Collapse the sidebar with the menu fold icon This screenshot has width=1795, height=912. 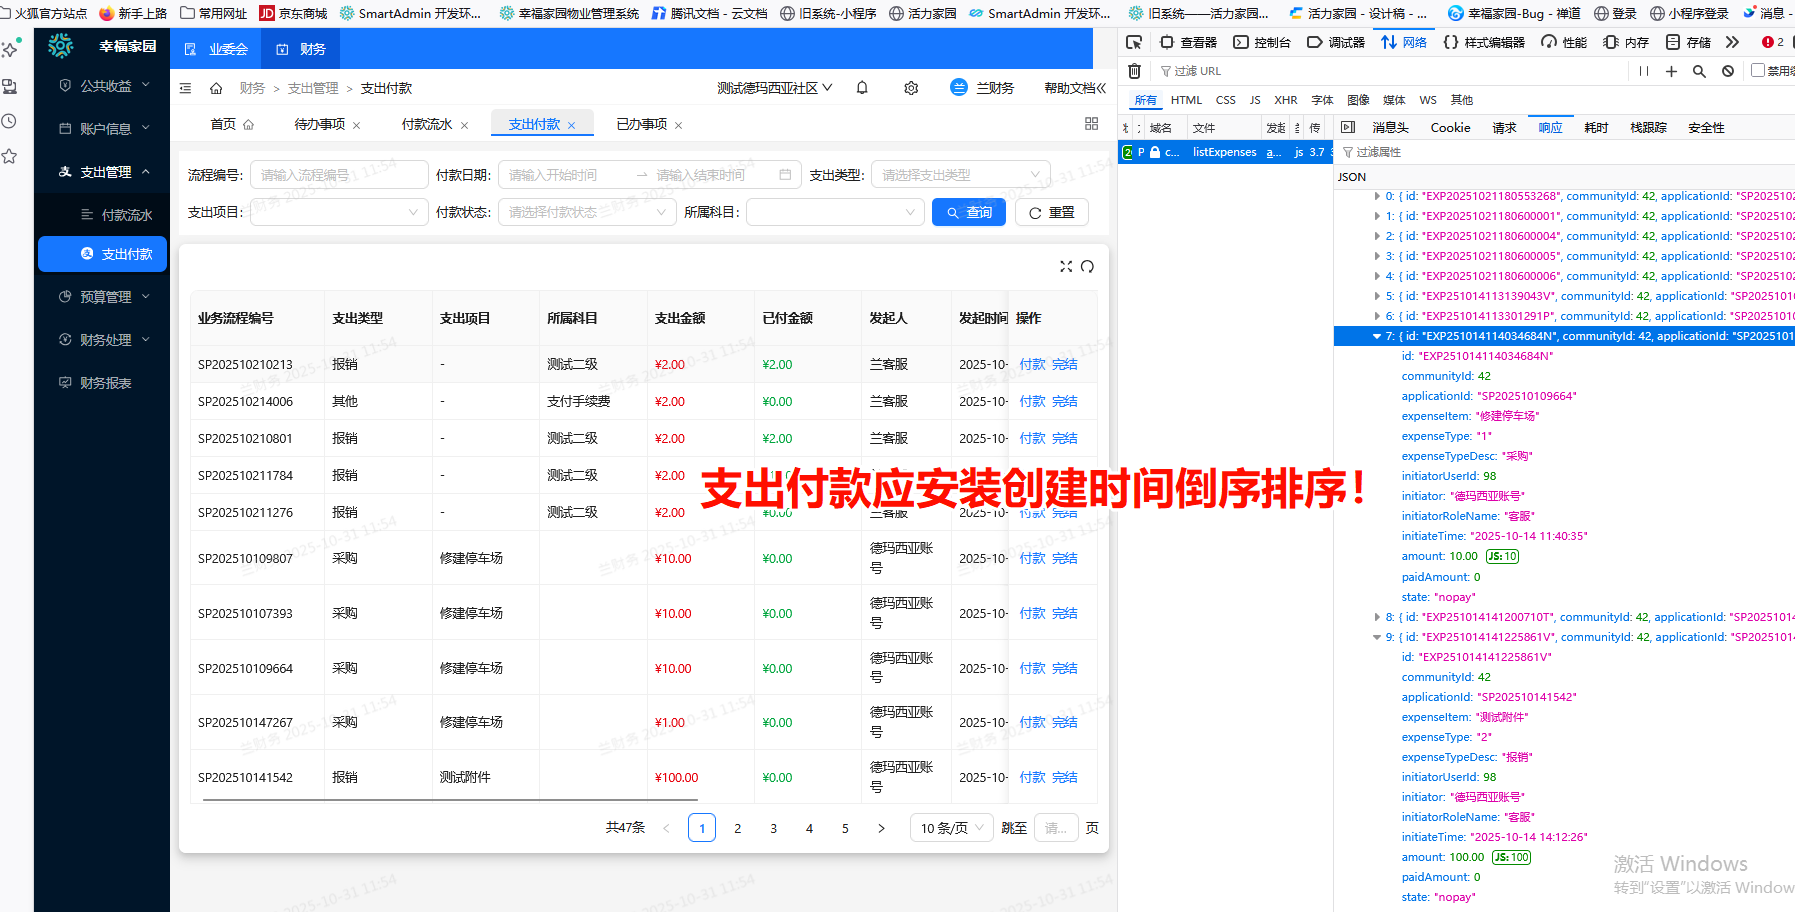(x=185, y=88)
